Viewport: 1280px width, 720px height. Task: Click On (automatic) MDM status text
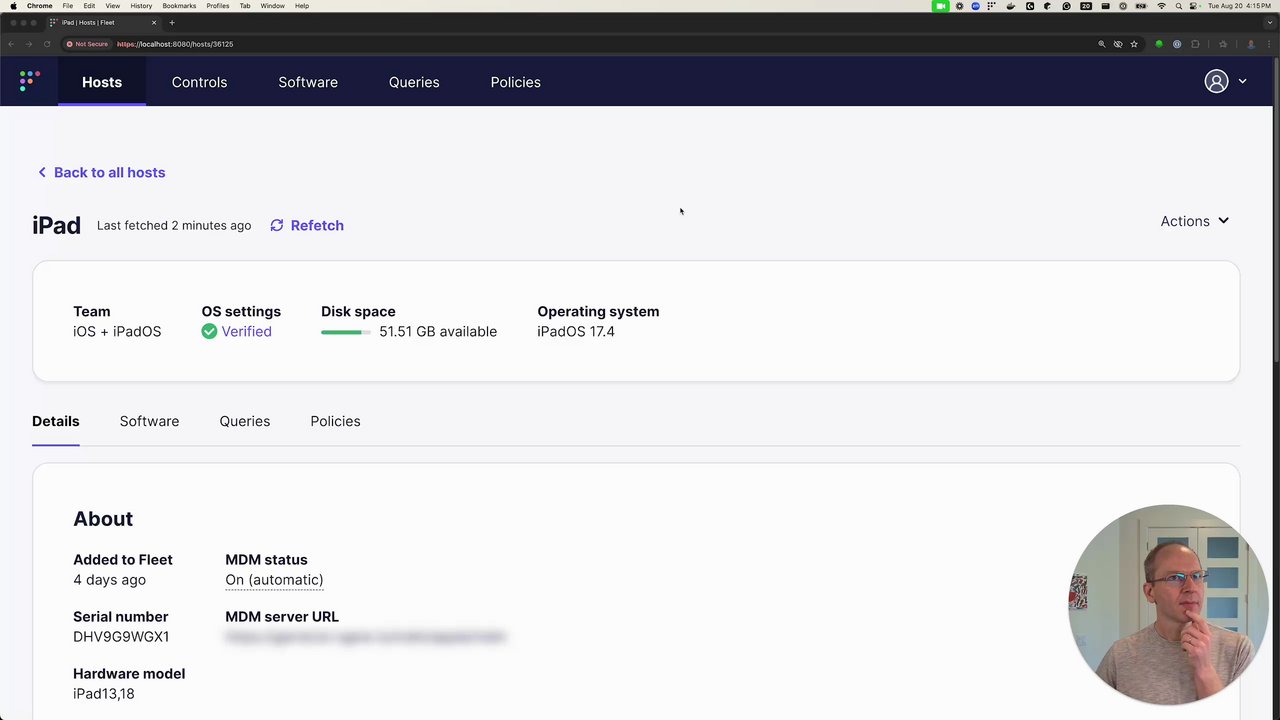point(274,580)
